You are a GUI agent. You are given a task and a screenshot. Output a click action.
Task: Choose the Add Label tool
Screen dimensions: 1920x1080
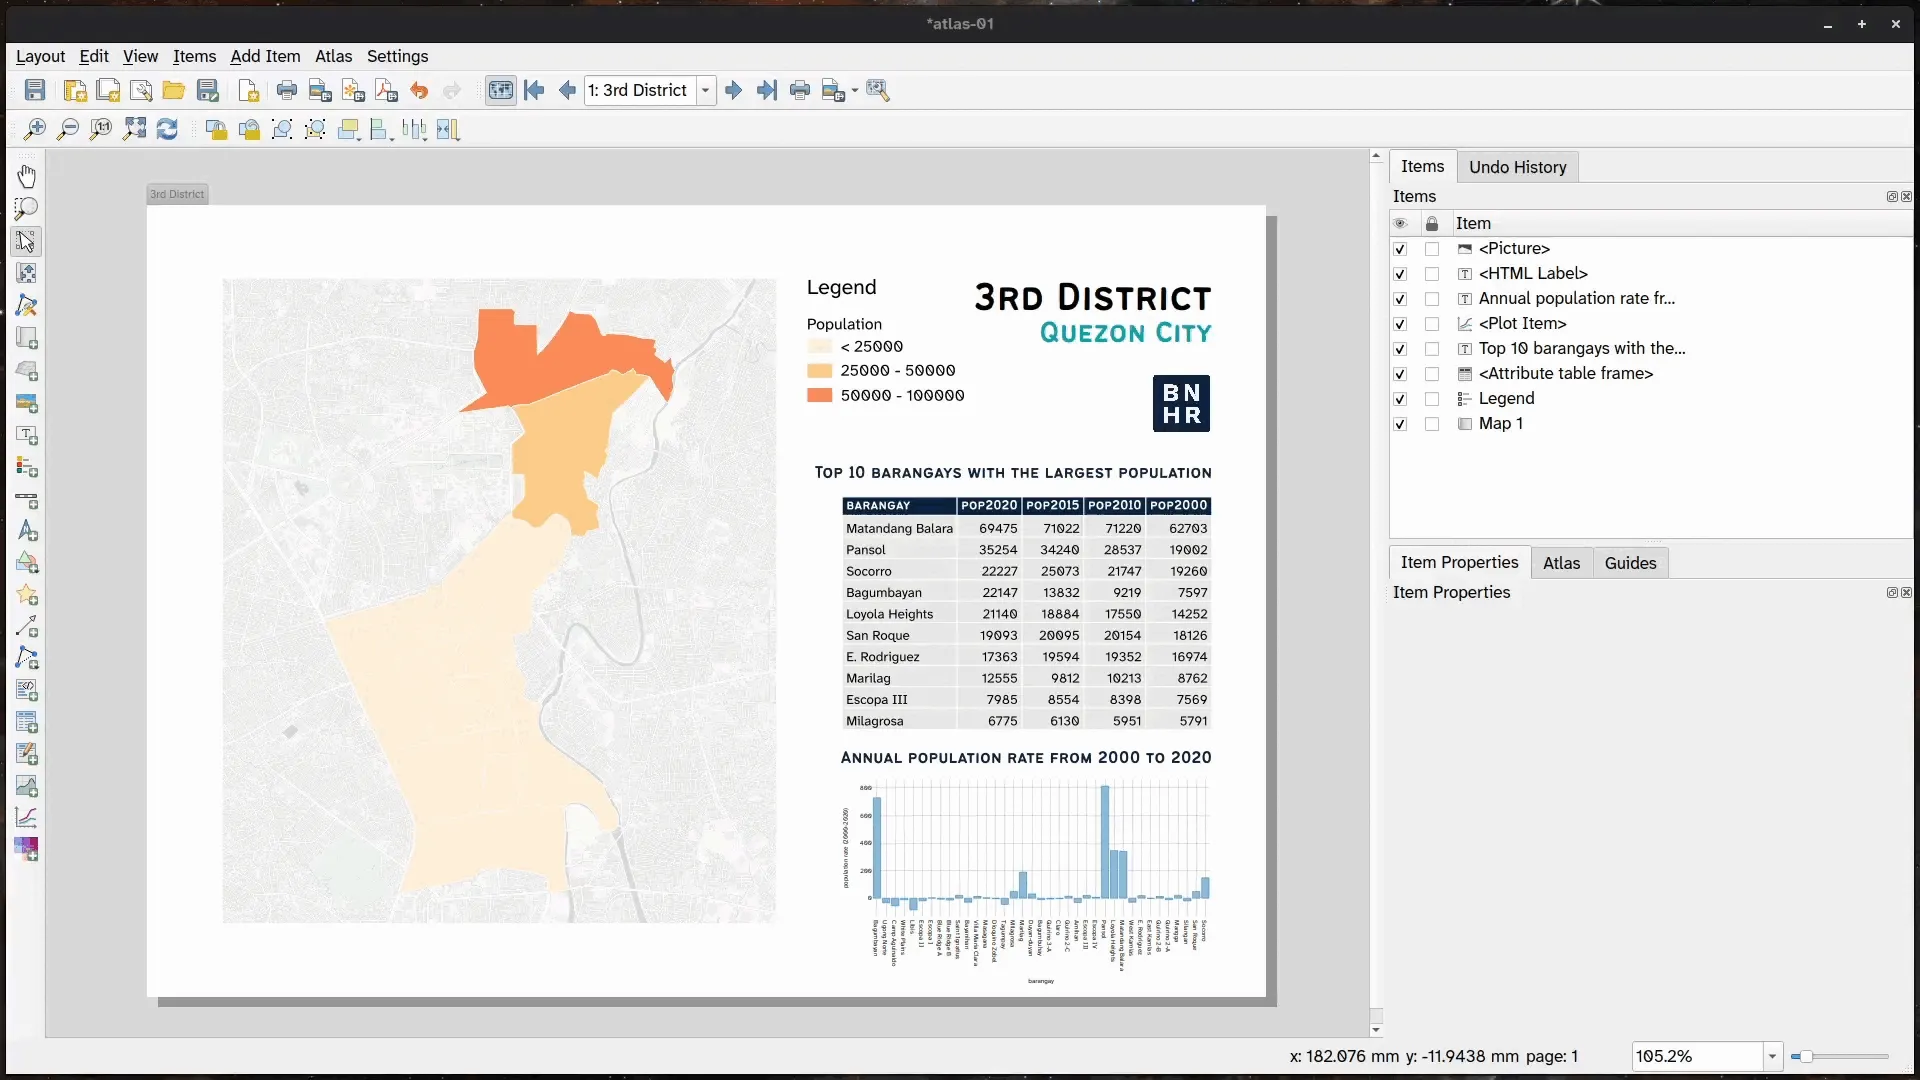26,436
